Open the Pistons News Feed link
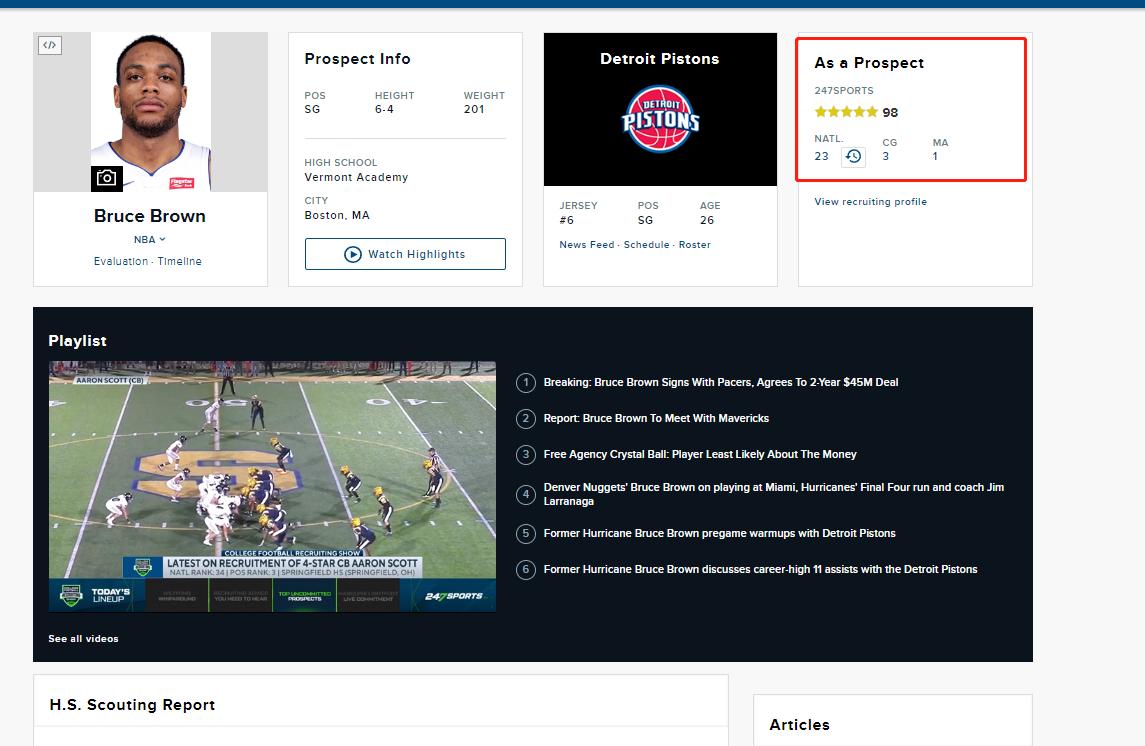This screenshot has height=746, width=1145. click(587, 245)
